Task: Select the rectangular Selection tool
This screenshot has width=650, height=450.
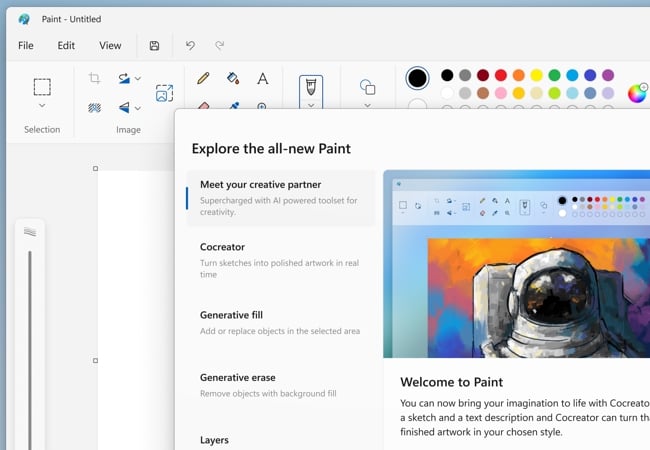Action: tap(42, 87)
